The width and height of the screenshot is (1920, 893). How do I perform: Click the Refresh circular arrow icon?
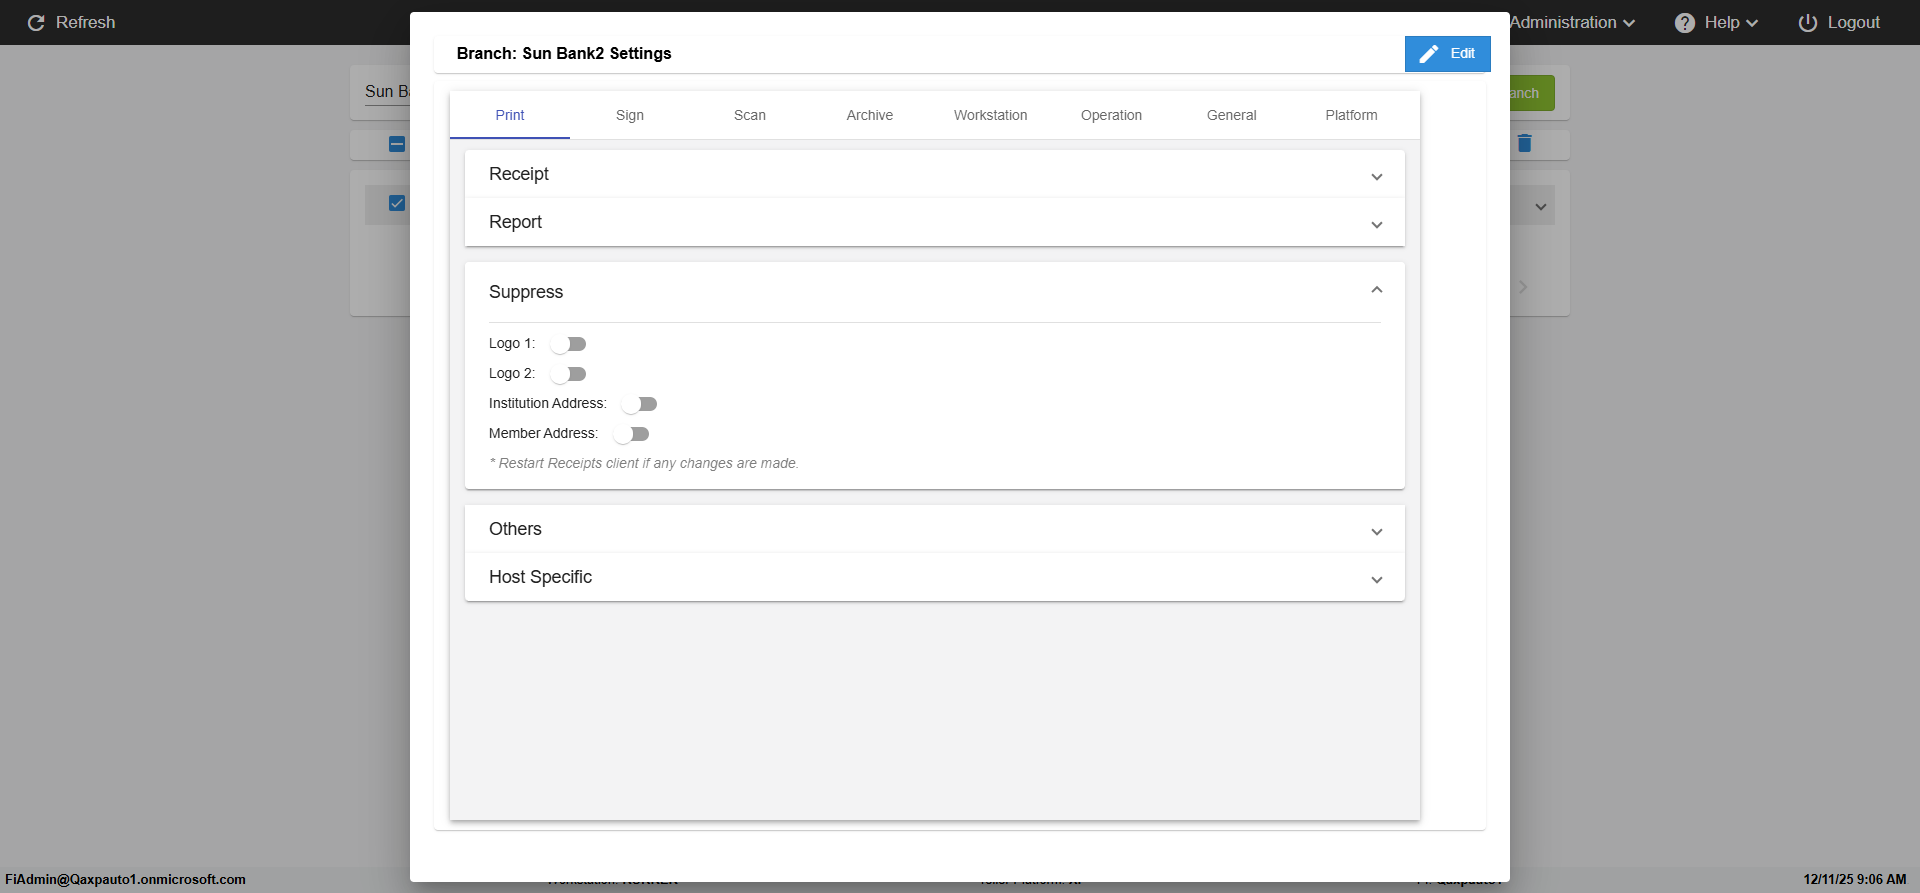tap(36, 23)
